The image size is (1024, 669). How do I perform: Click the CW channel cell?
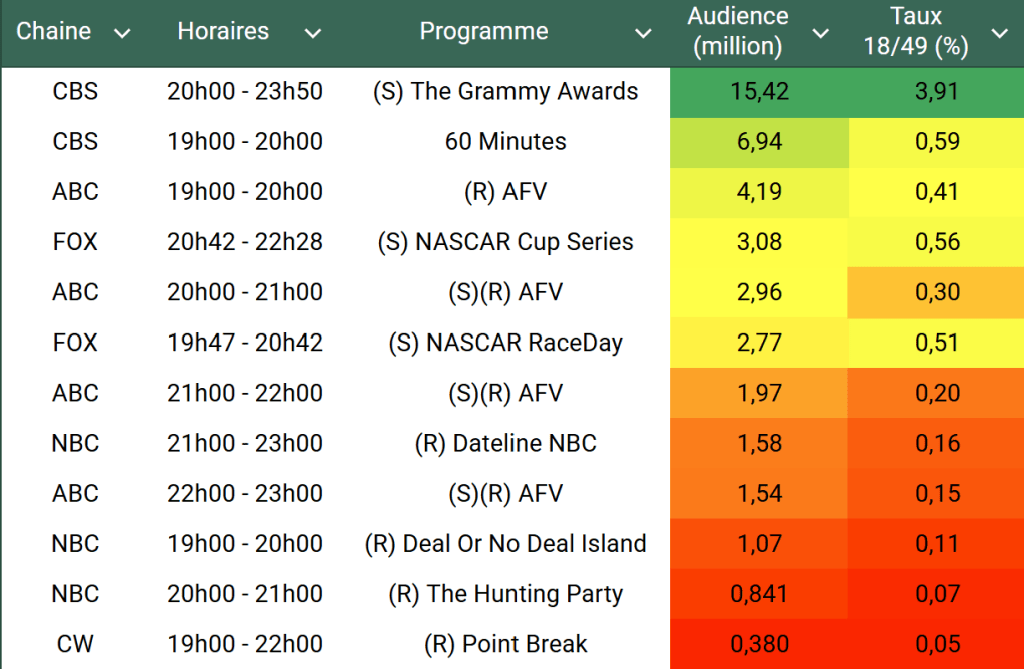click(75, 644)
